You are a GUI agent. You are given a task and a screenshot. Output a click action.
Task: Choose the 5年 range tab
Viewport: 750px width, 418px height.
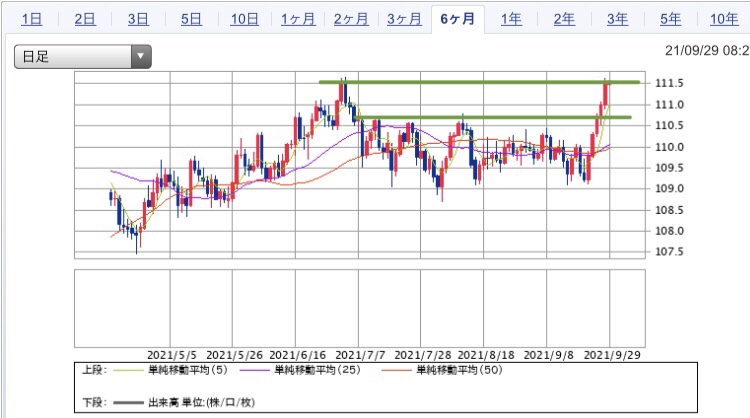coord(671,20)
